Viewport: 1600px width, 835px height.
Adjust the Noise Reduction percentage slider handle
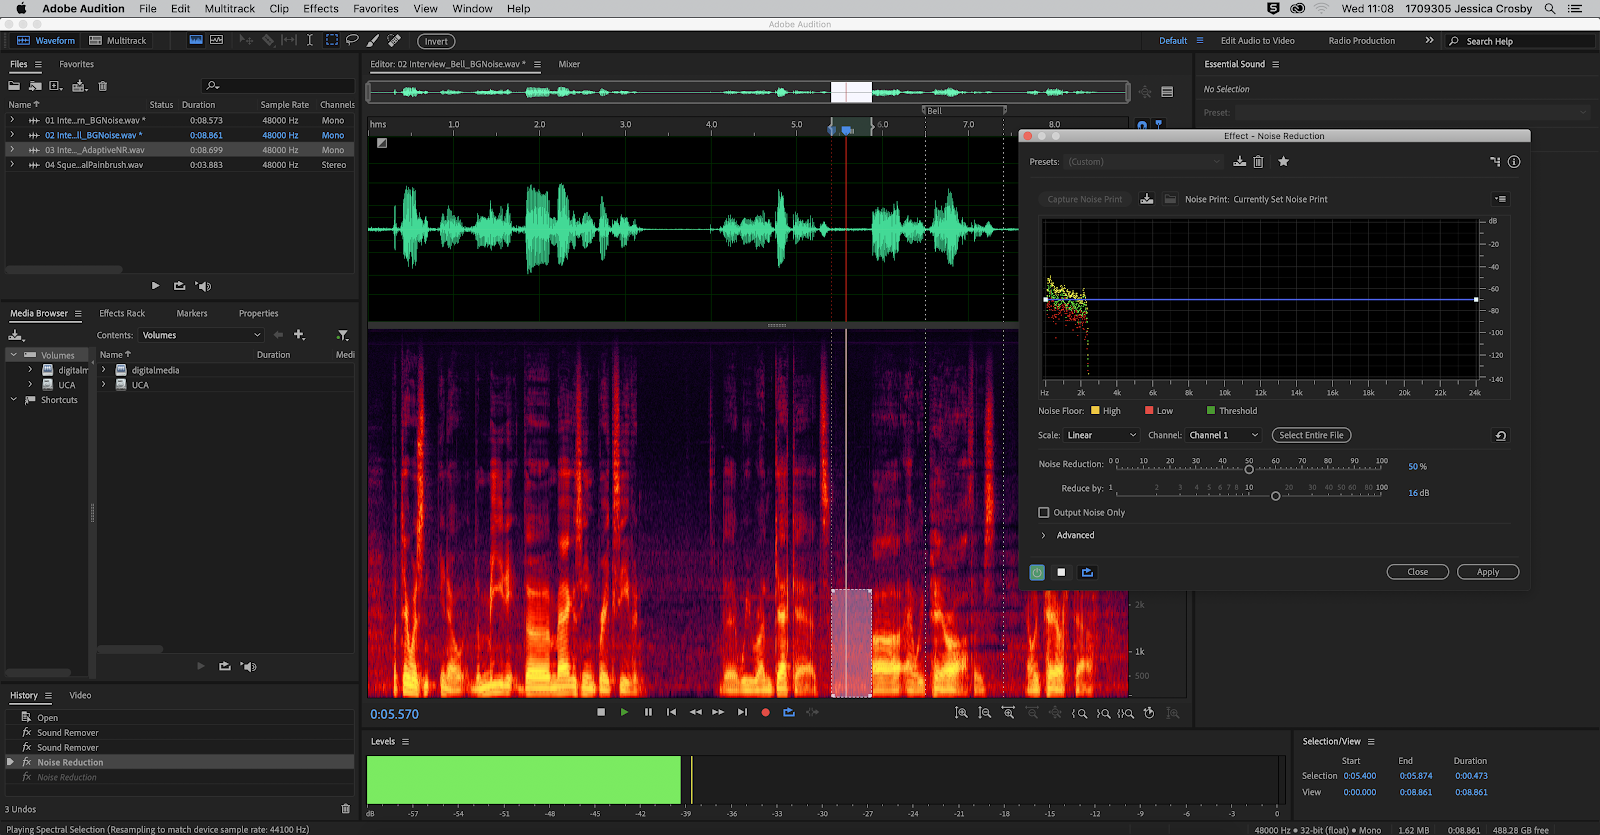pyautogui.click(x=1249, y=469)
